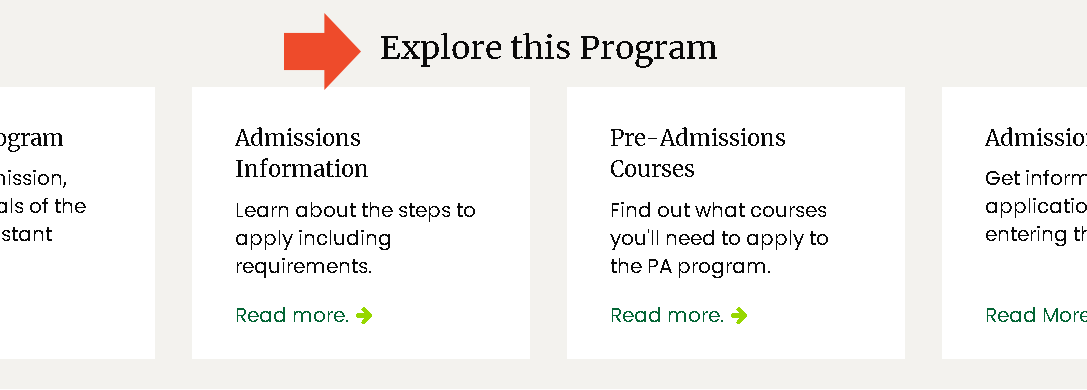Click the 'stant' text on left card

click(26, 234)
